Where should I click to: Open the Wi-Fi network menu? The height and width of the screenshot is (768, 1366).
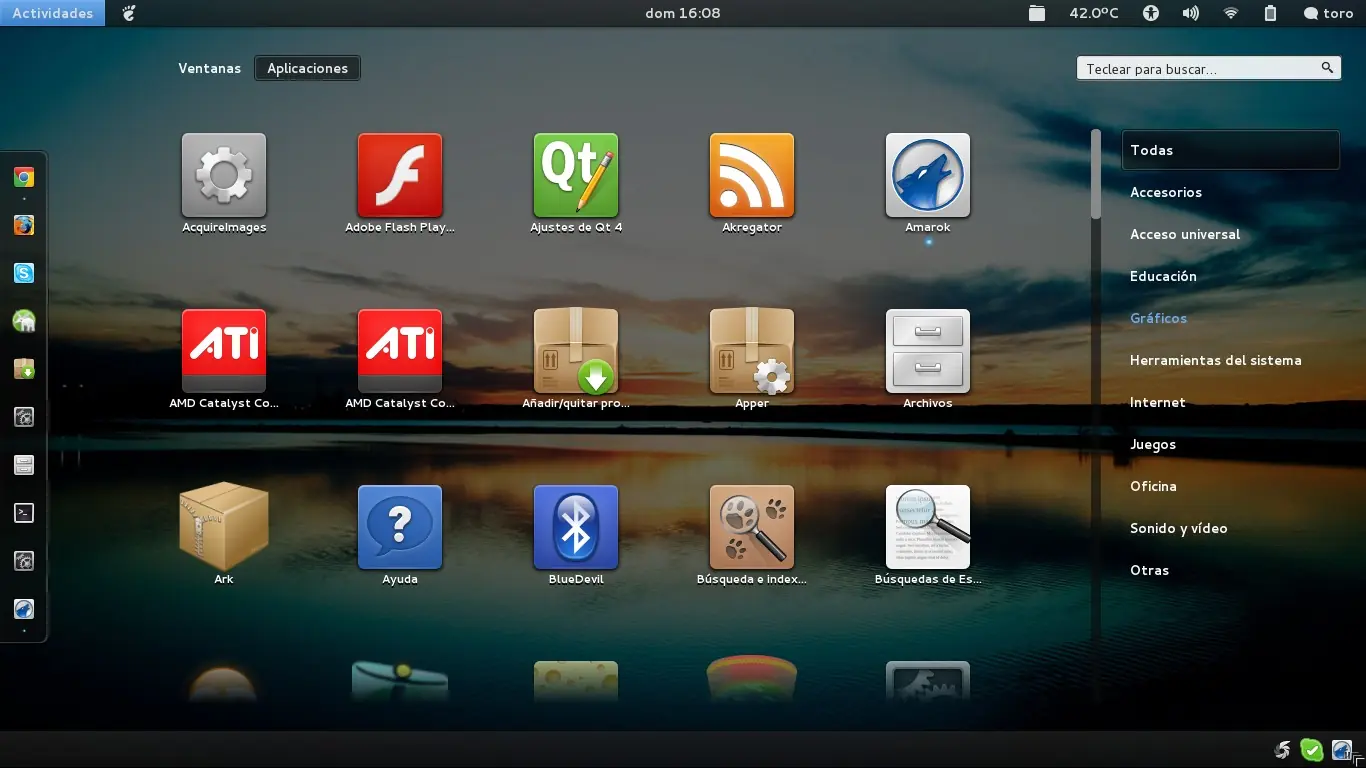1231,13
